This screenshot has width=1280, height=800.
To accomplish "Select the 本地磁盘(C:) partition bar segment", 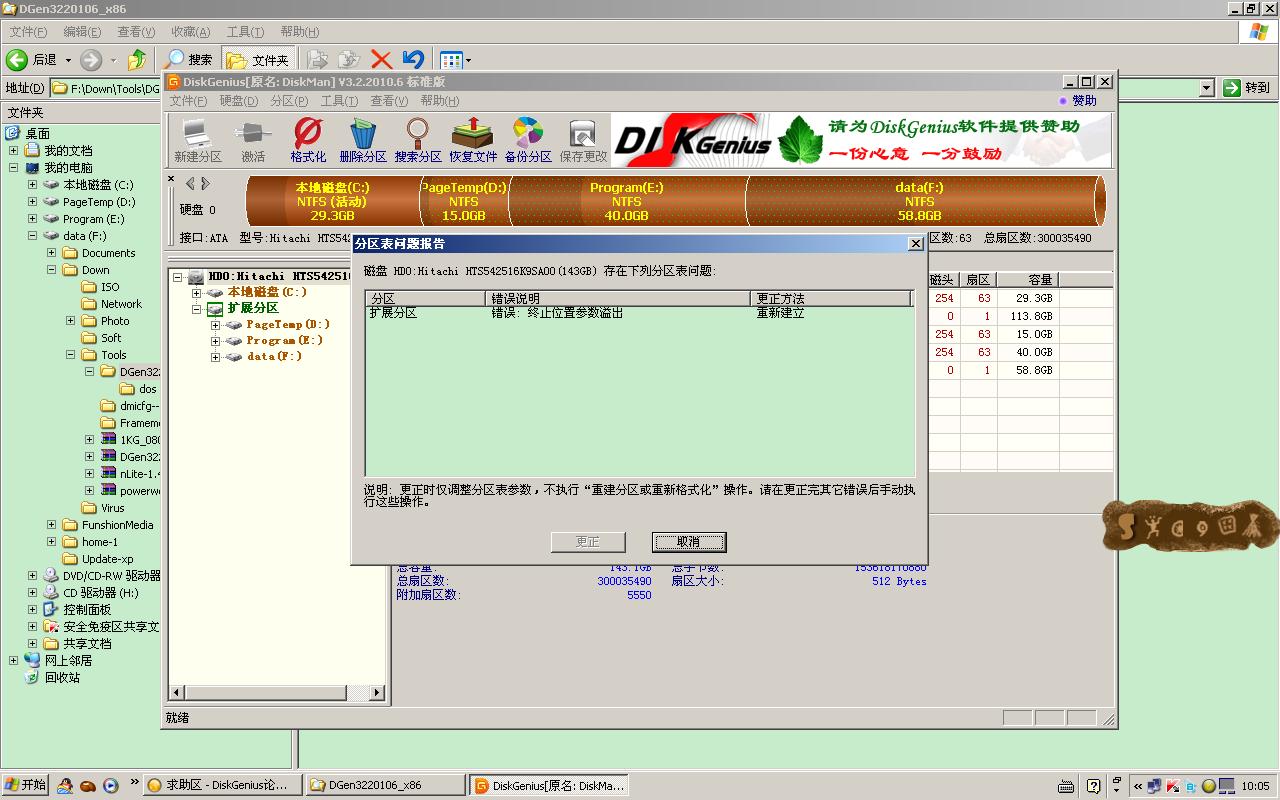I will click(x=333, y=201).
